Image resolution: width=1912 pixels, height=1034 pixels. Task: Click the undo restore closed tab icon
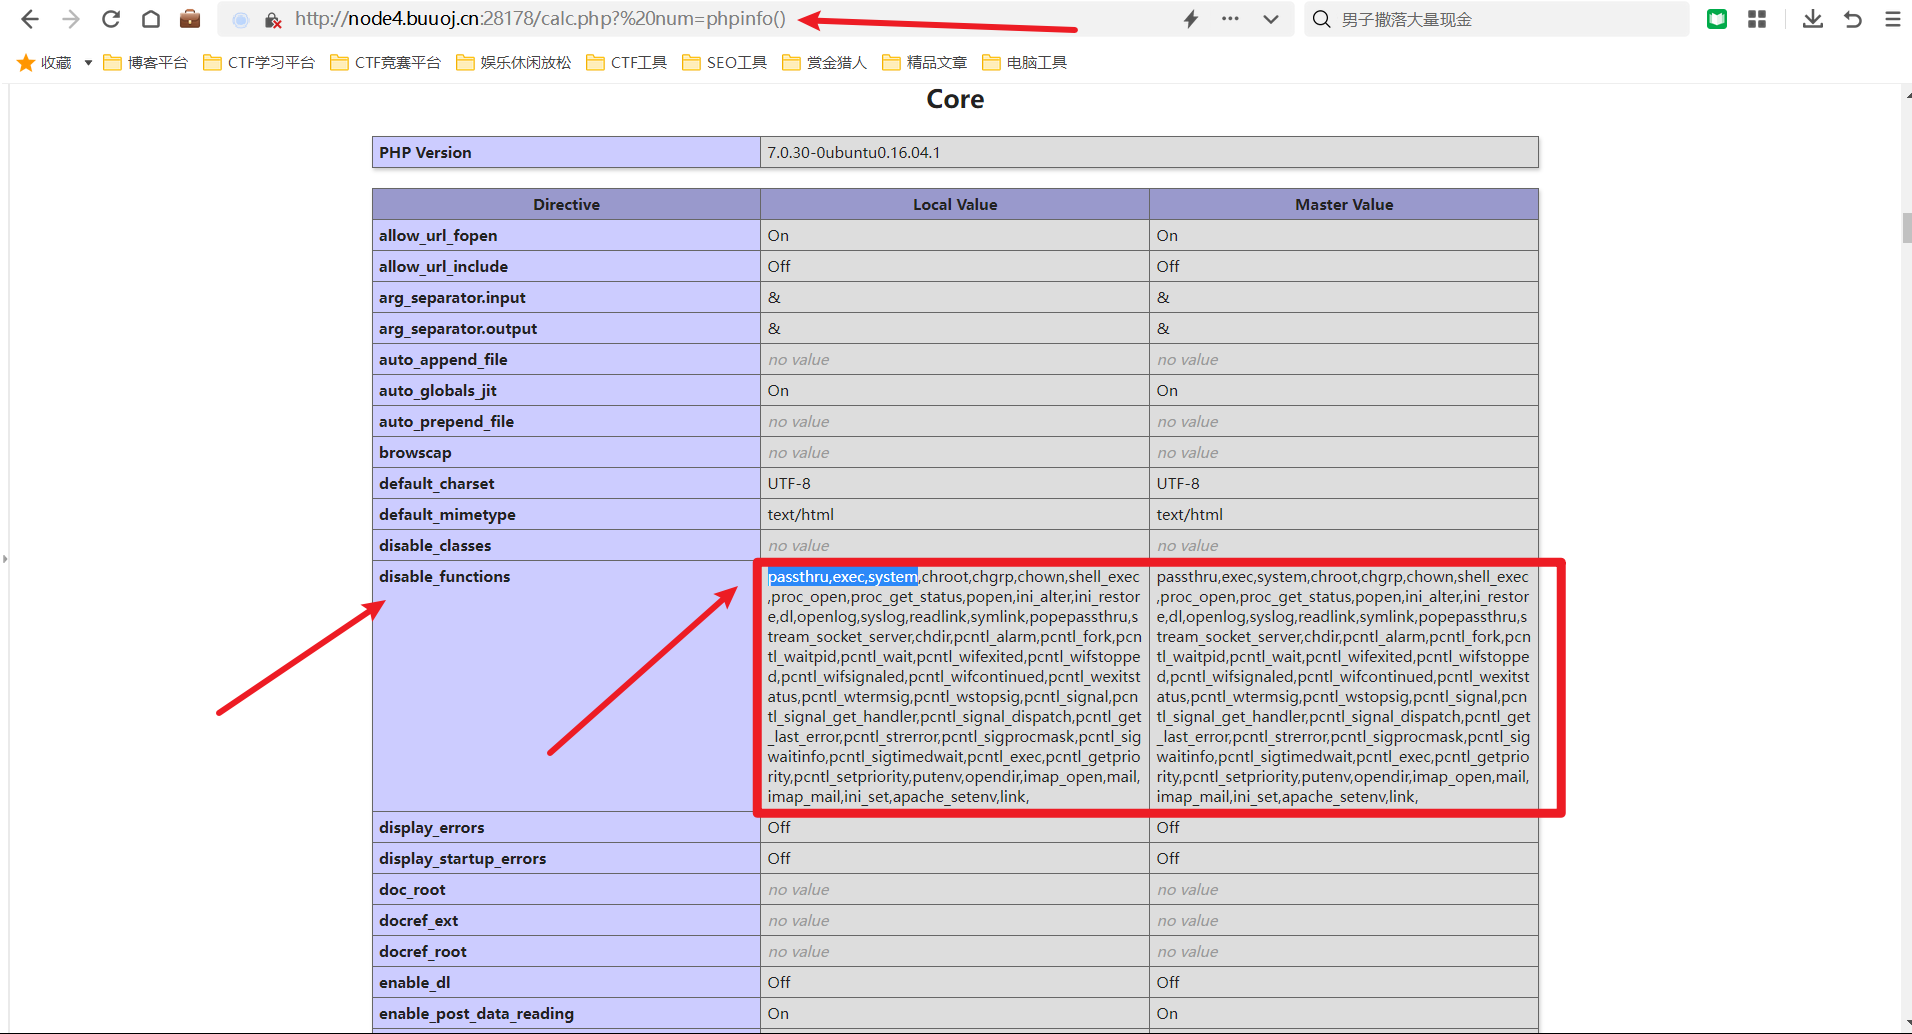[x=1853, y=19]
